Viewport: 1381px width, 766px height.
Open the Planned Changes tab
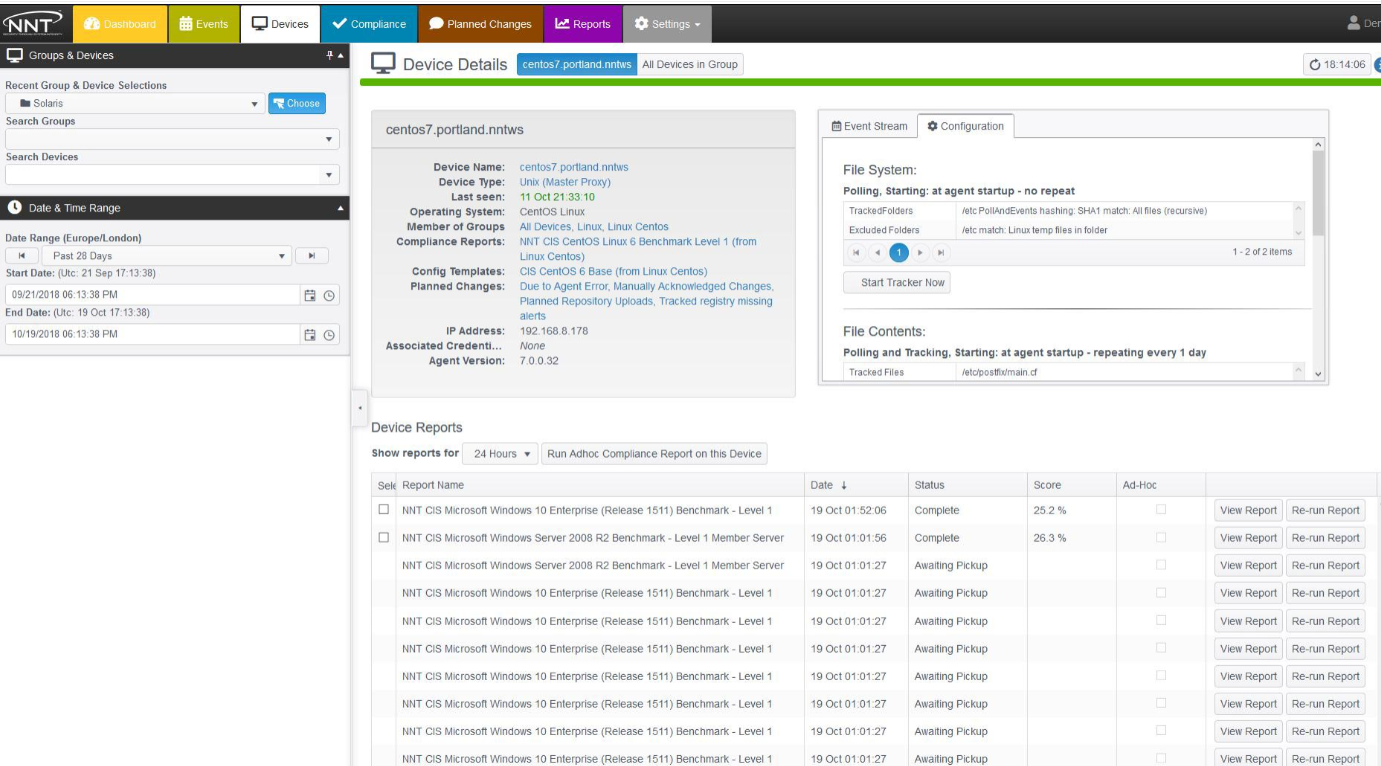click(x=481, y=24)
